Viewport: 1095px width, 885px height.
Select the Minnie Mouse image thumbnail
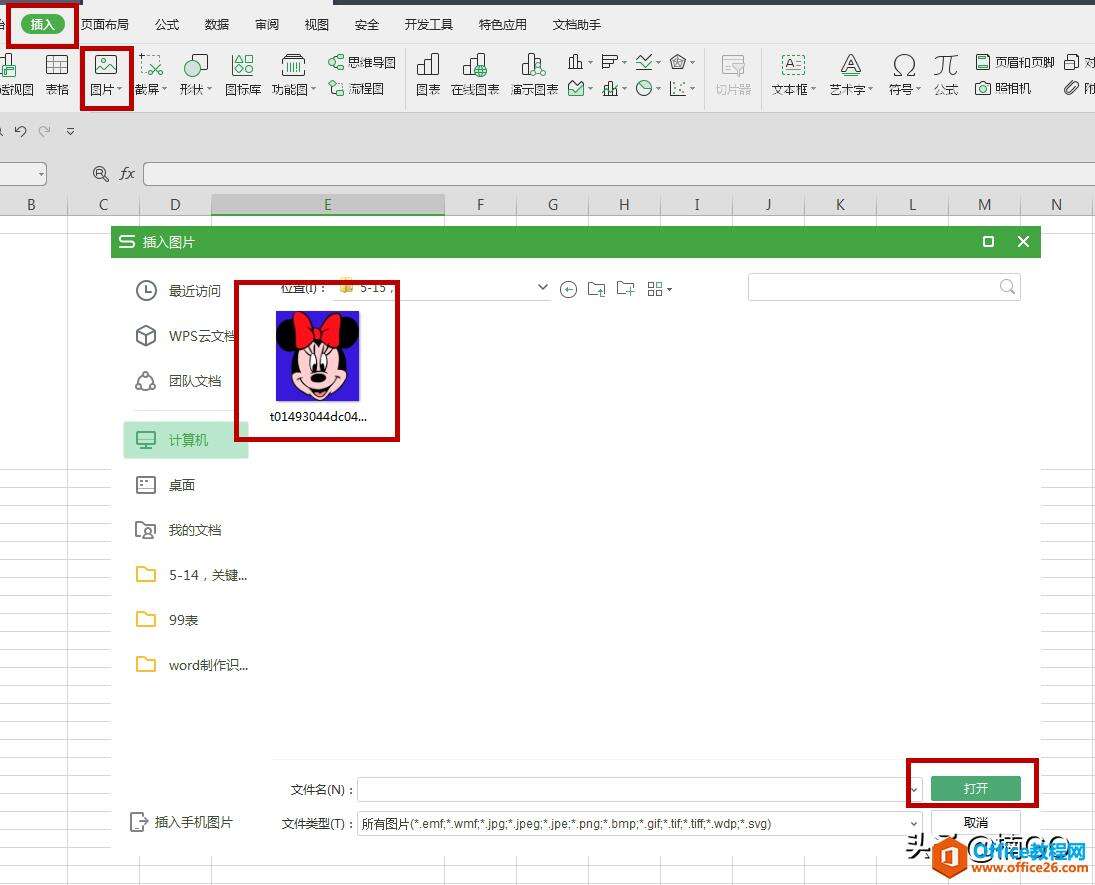[x=317, y=356]
